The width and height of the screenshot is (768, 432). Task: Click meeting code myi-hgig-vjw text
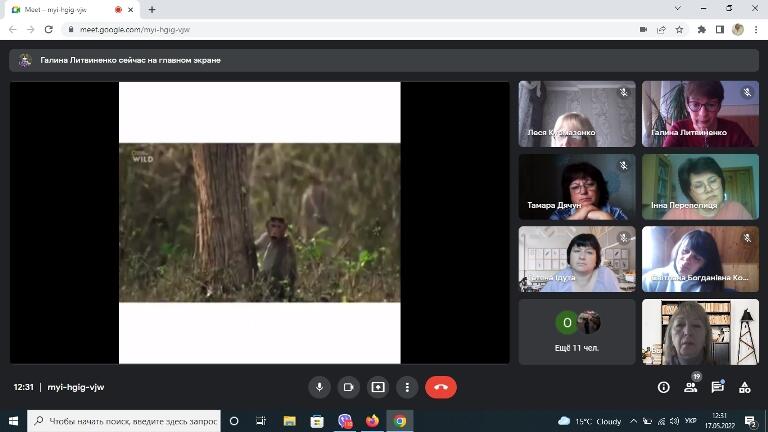pyautogui.click(x=75, y=387)
